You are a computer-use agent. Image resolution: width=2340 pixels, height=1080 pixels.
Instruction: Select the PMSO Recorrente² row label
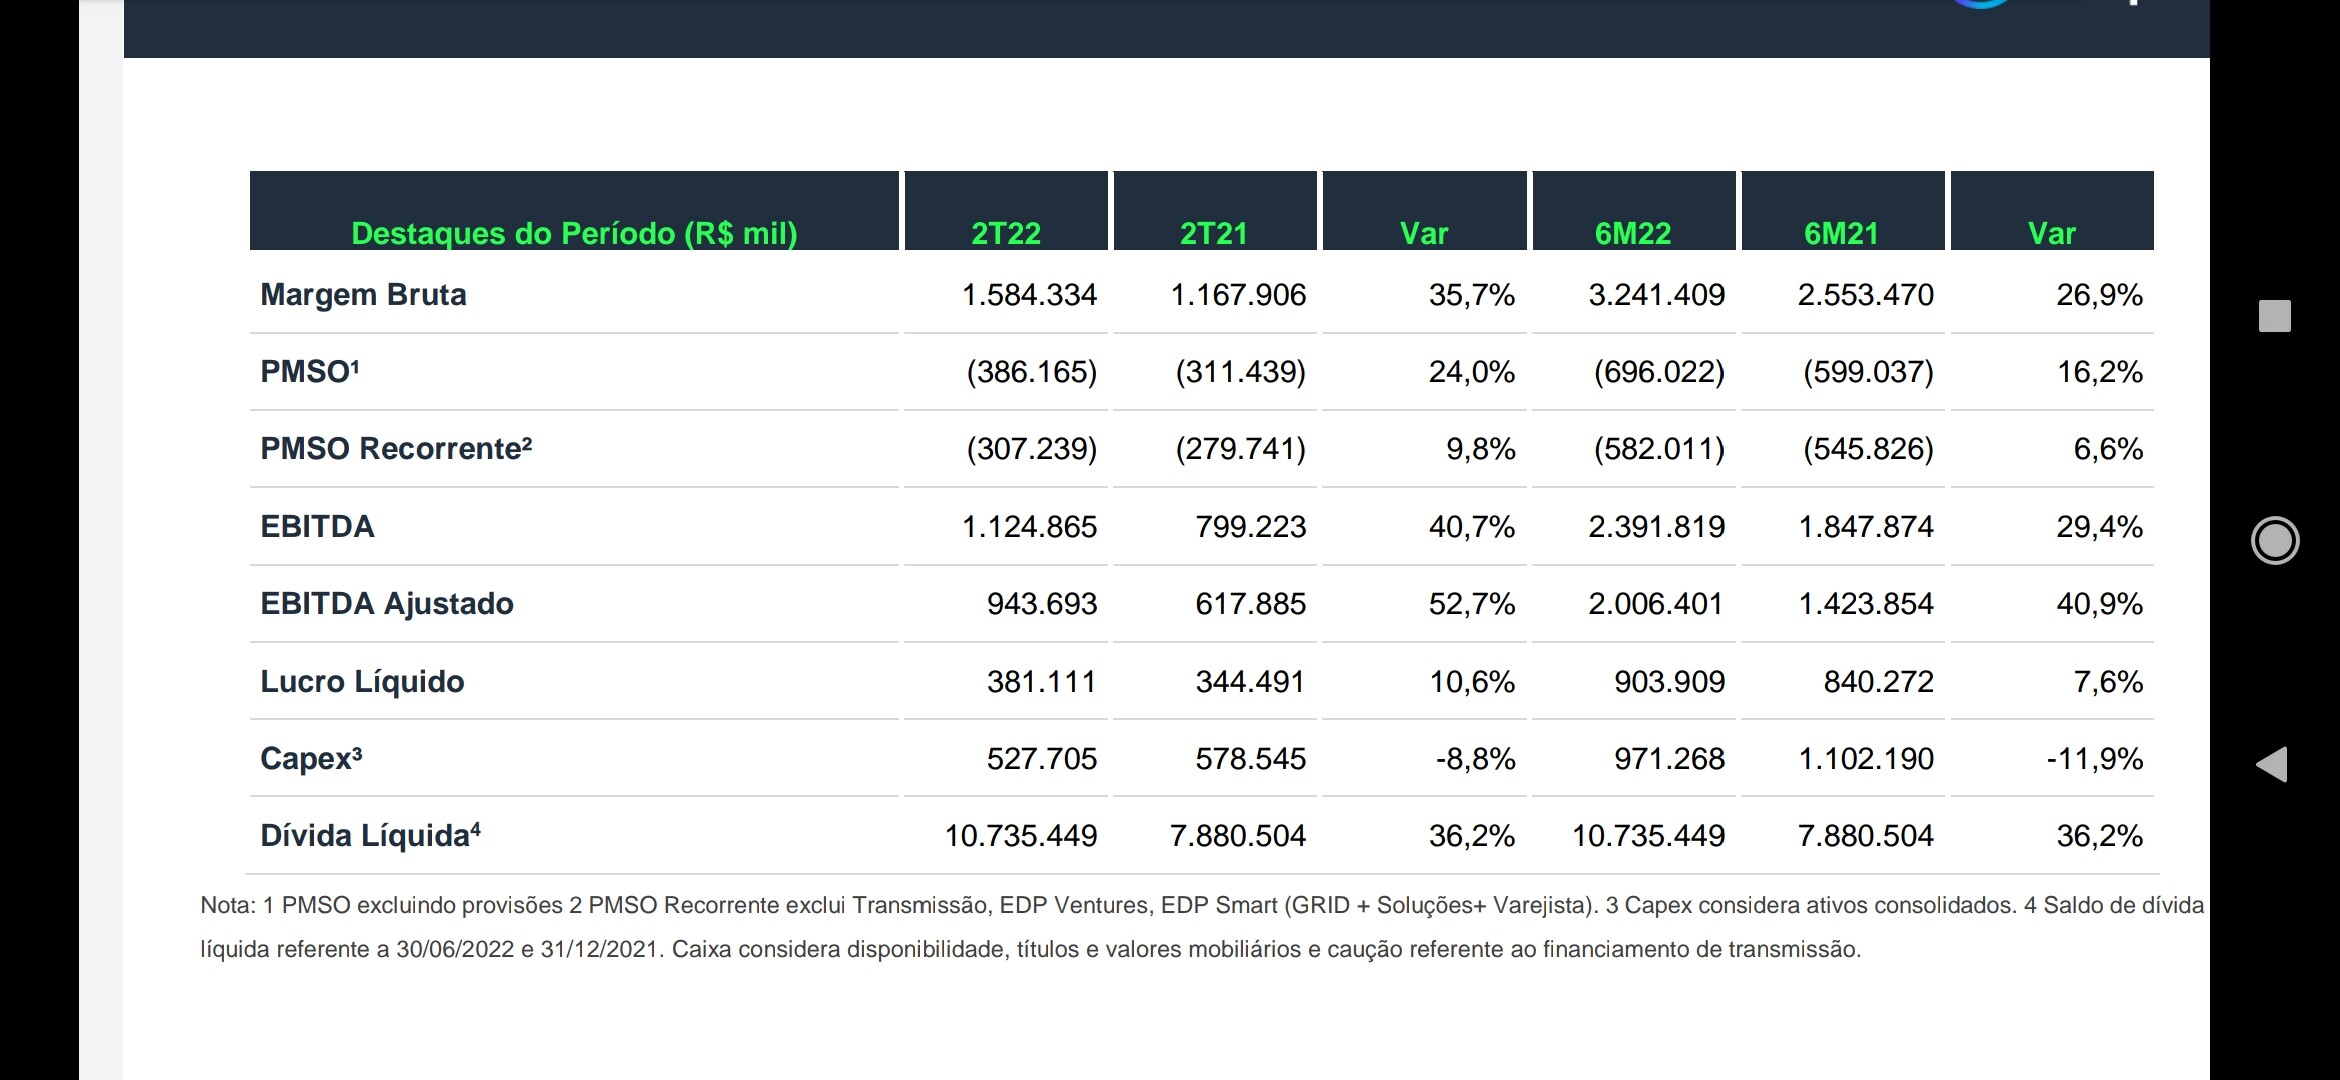click(396, 449)
